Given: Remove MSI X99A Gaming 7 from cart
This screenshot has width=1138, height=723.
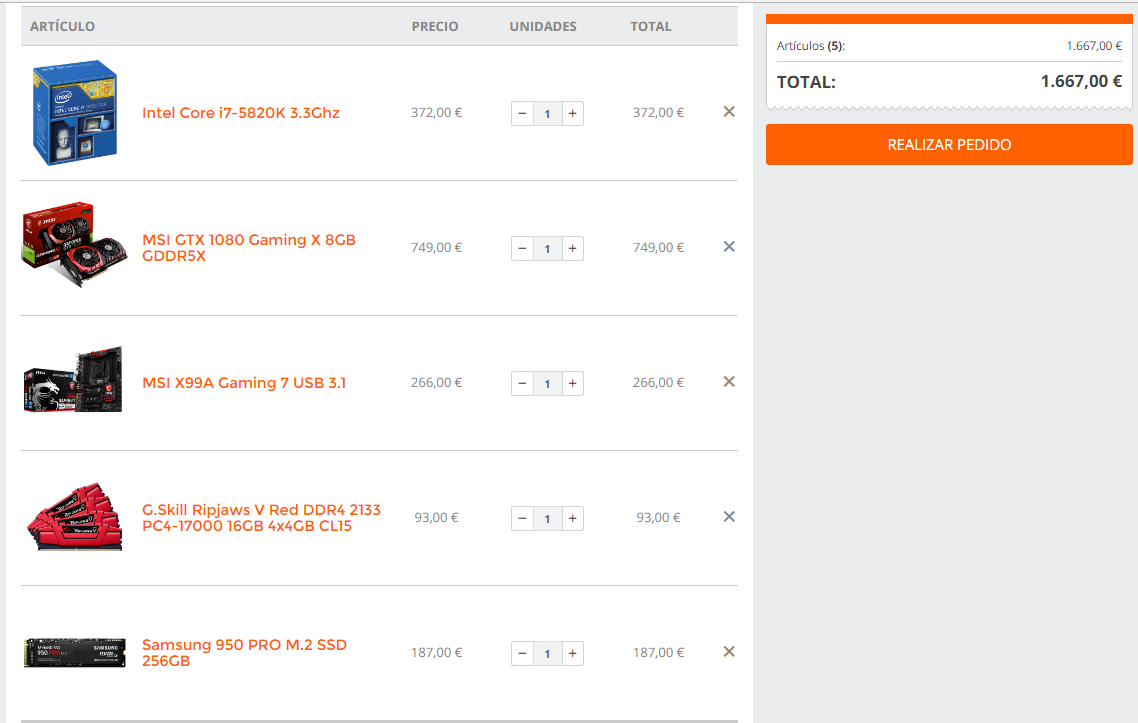Looking at the screenshot, I should pos(729,382).
